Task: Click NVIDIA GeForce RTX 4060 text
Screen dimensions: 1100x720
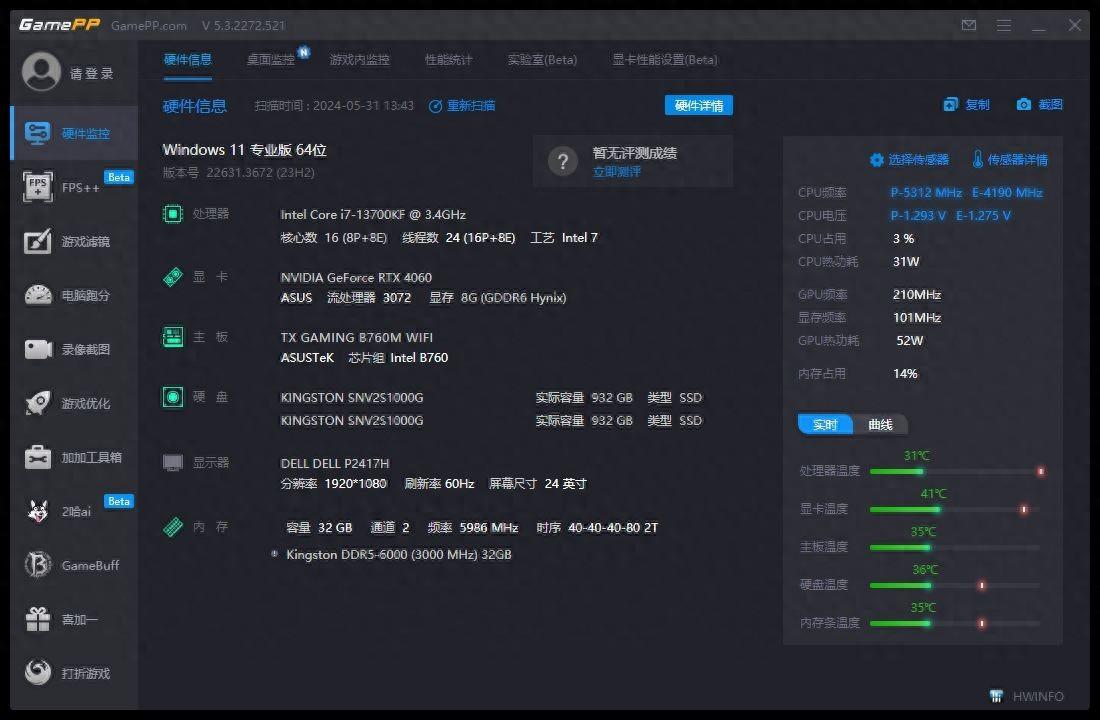Action: [x=356, y=277]
